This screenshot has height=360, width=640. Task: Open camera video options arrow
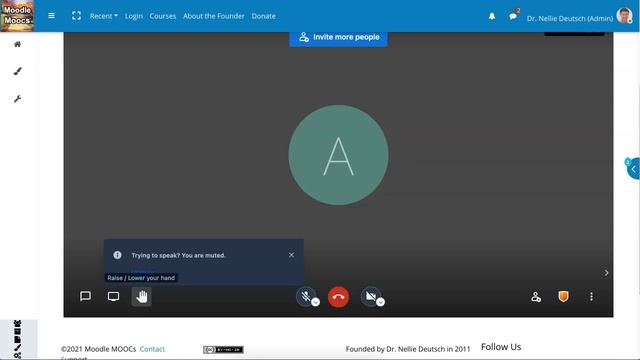click(x=380, y=302)
